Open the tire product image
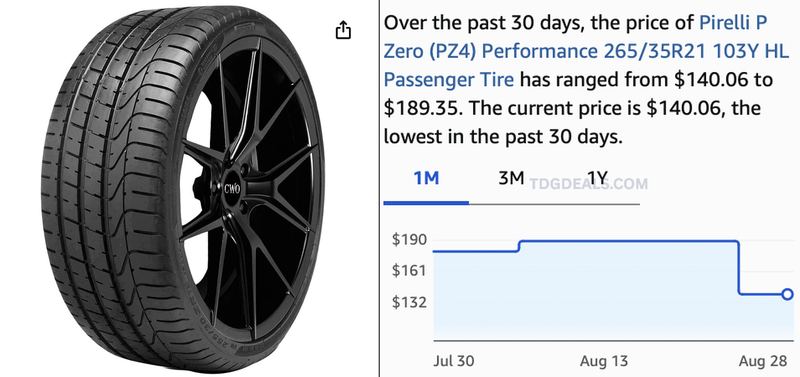The height and width of the screenshot is (377, 800). (x=182, y=188)
